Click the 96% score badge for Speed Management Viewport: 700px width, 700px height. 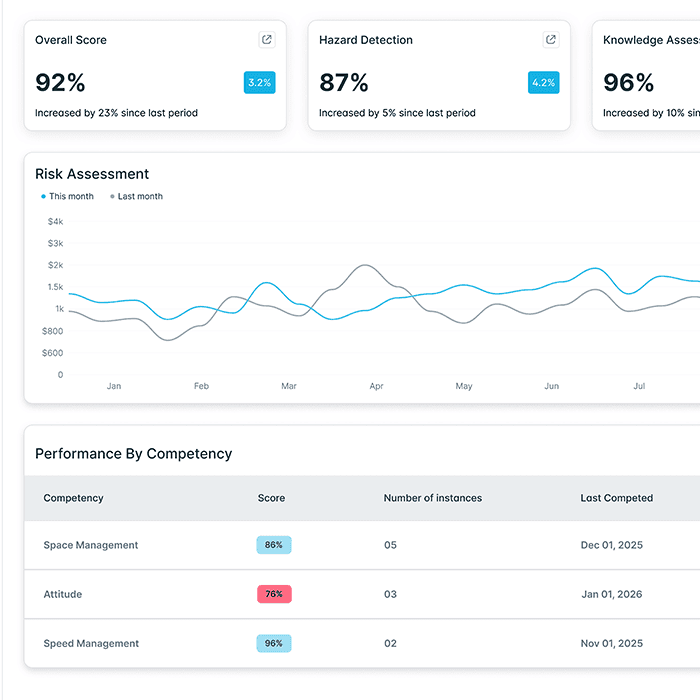(274, 643)
